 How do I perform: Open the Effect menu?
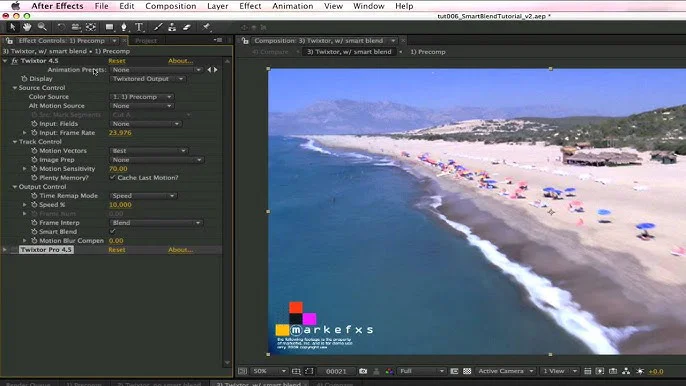(x=250, y=6)
